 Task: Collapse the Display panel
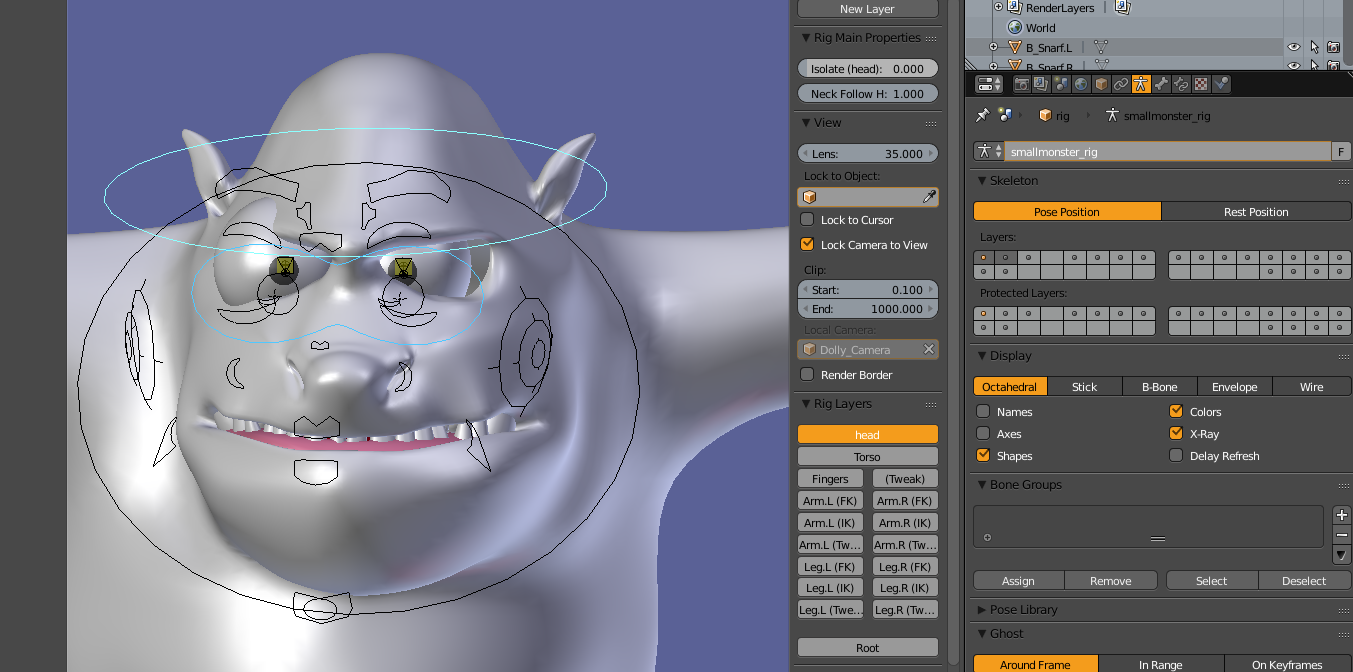pos(981,356)
